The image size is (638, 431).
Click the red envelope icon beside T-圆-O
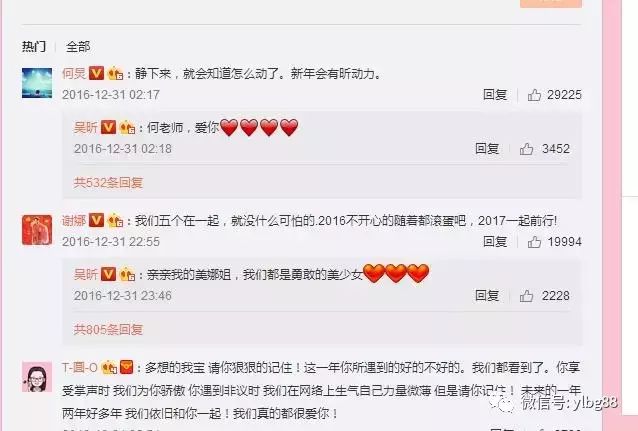[127, 368]
